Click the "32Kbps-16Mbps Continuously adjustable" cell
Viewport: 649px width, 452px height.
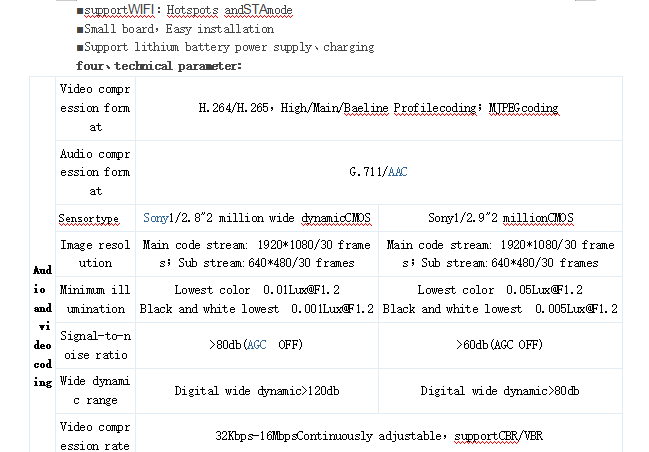[379, 437]
